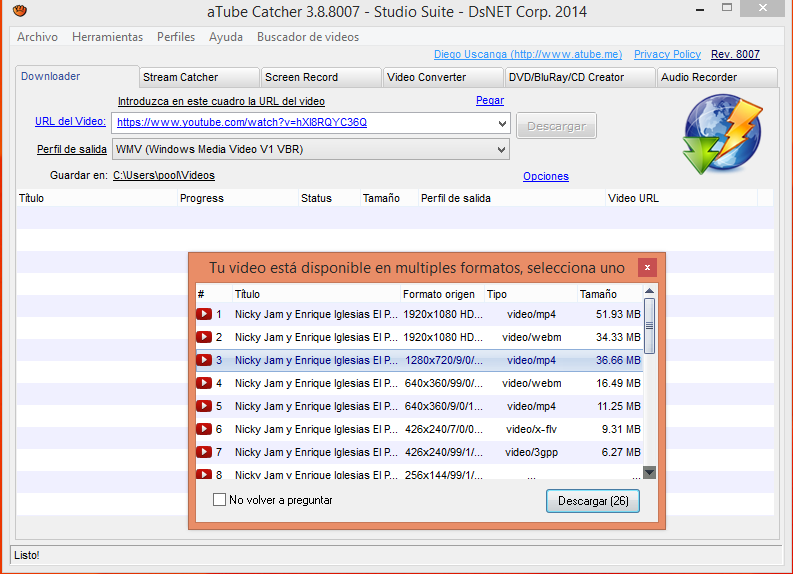Click YouTube icon for format row 6

pyautogui.click(x=204, y=429)
